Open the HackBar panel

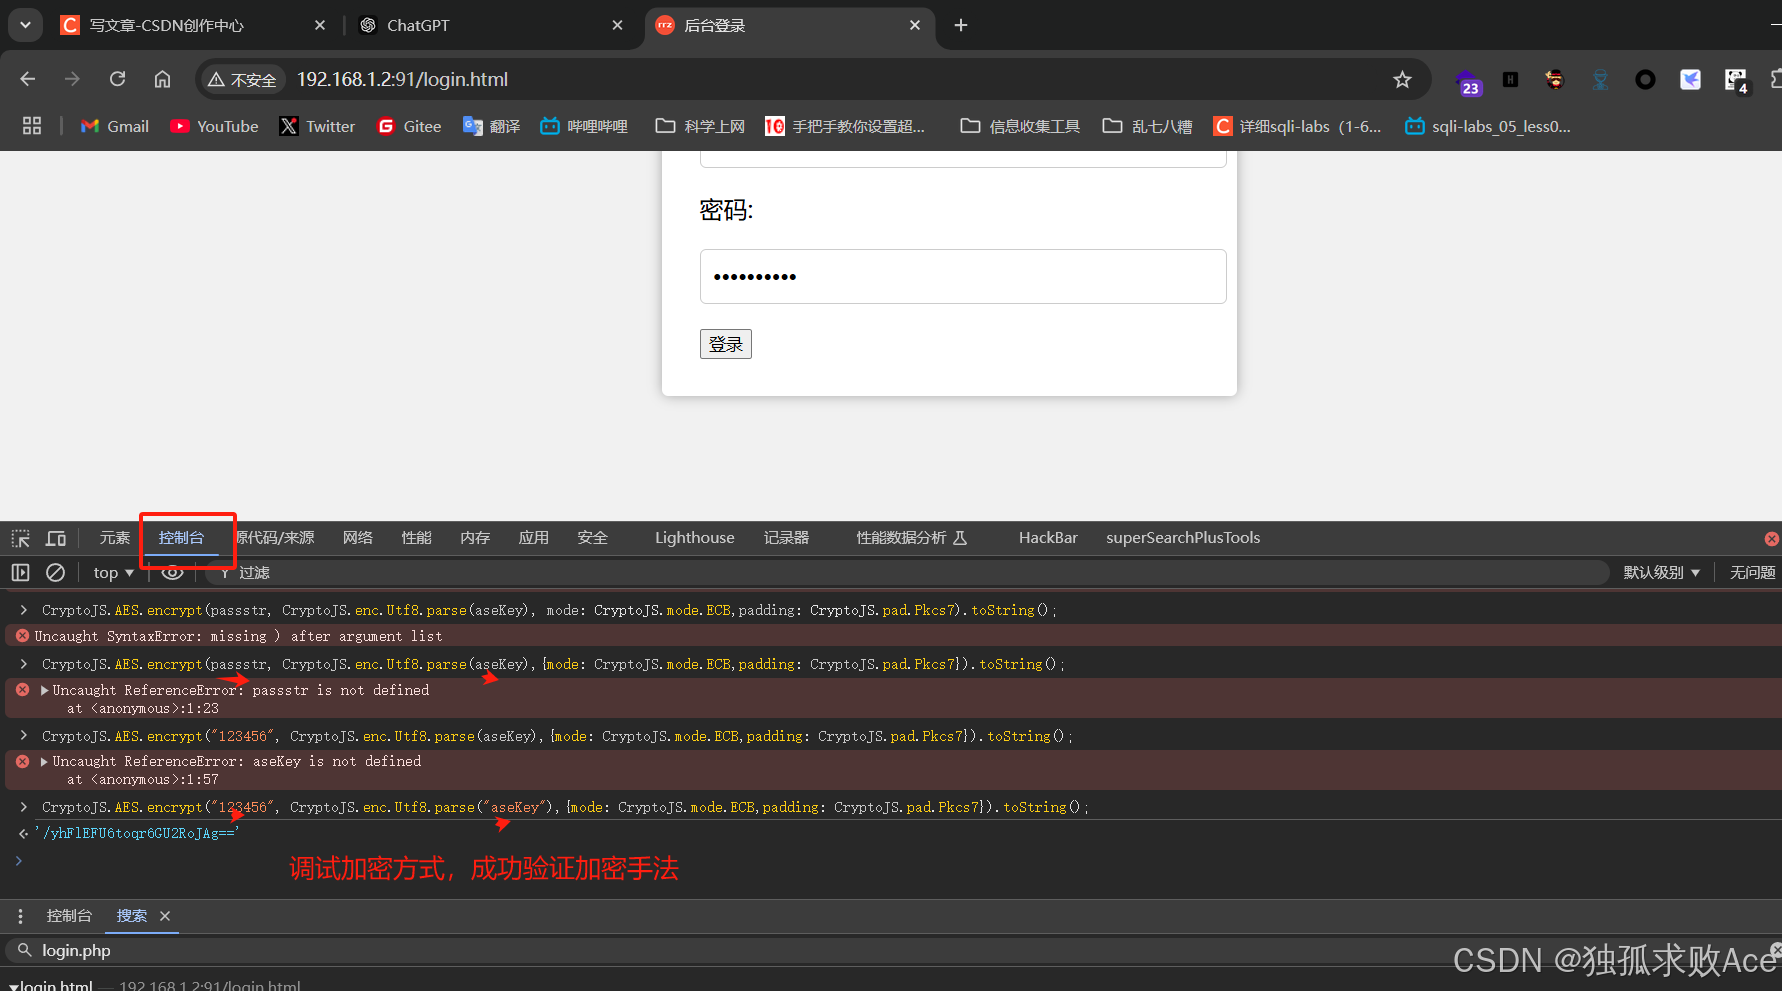pyautogui.click(x=1047, y=538)
